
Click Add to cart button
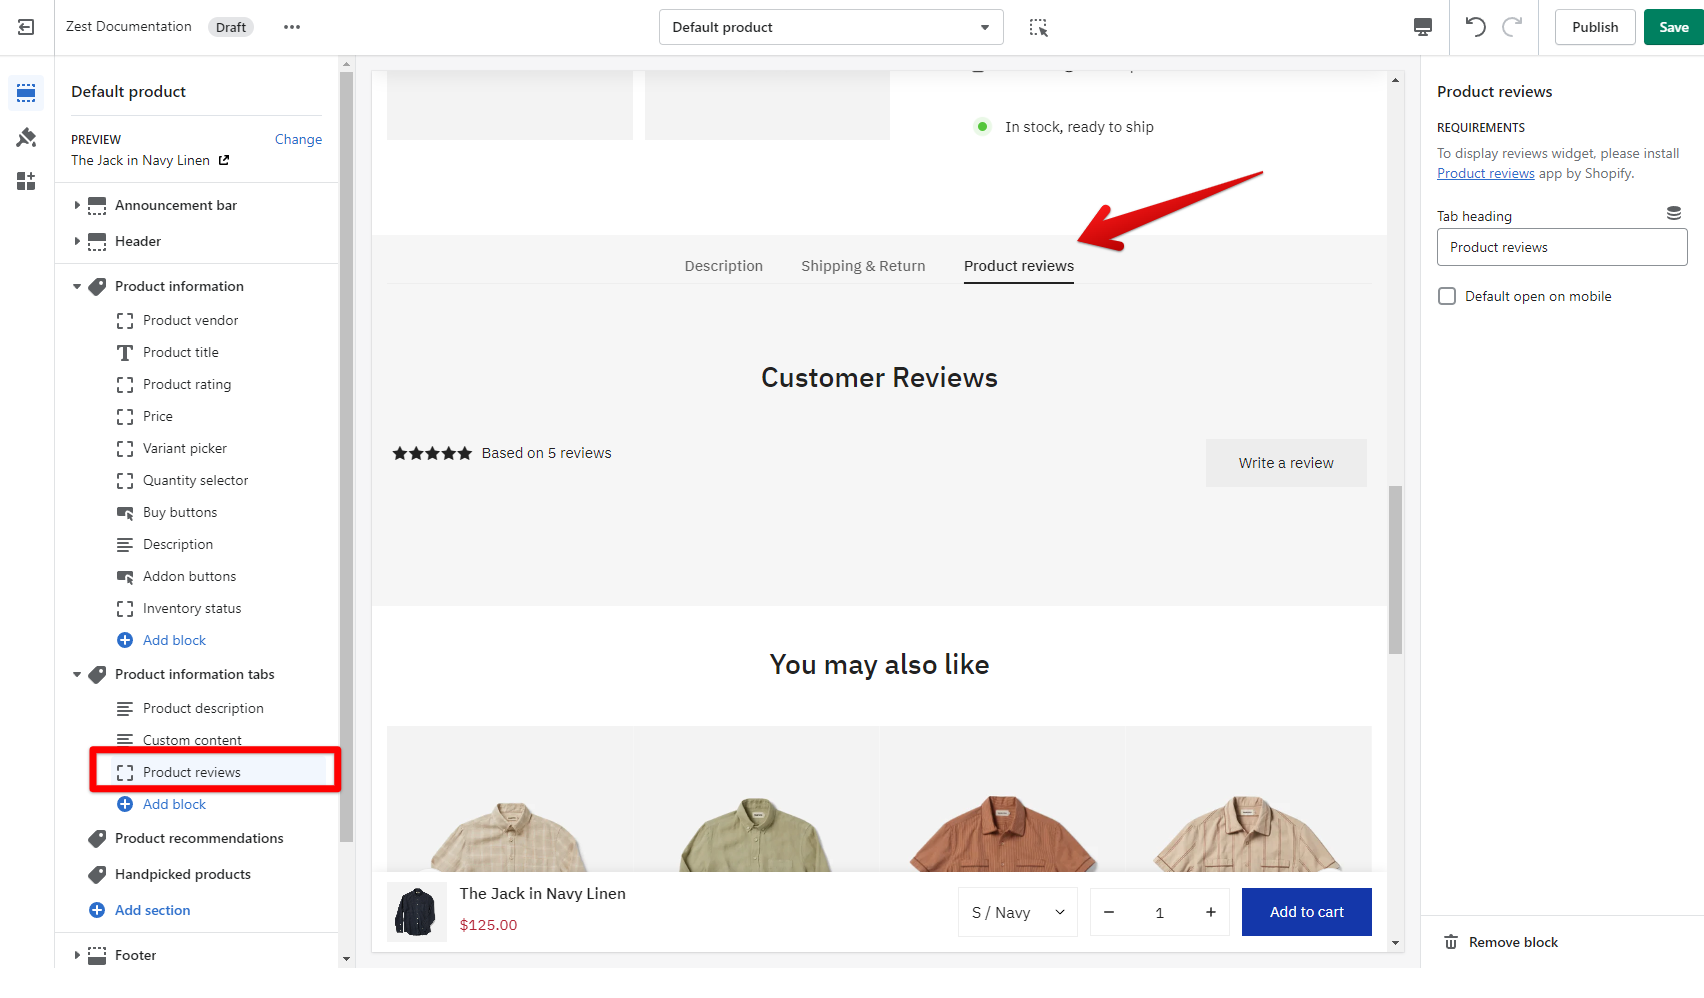tap(1307, 912)
